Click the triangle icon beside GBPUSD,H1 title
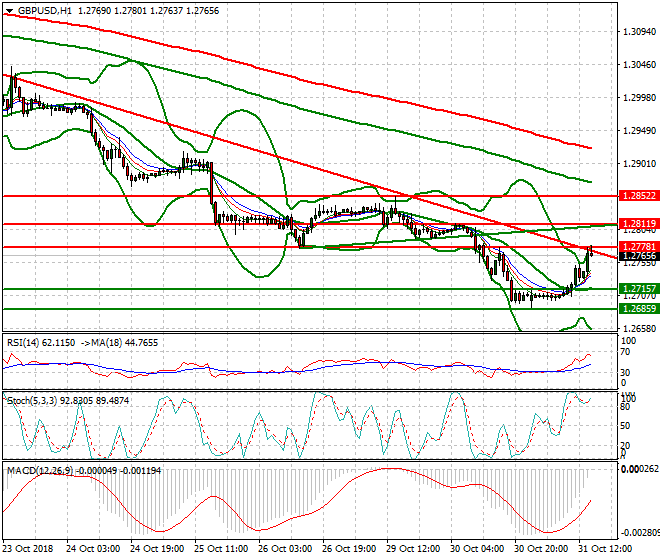 7,10
